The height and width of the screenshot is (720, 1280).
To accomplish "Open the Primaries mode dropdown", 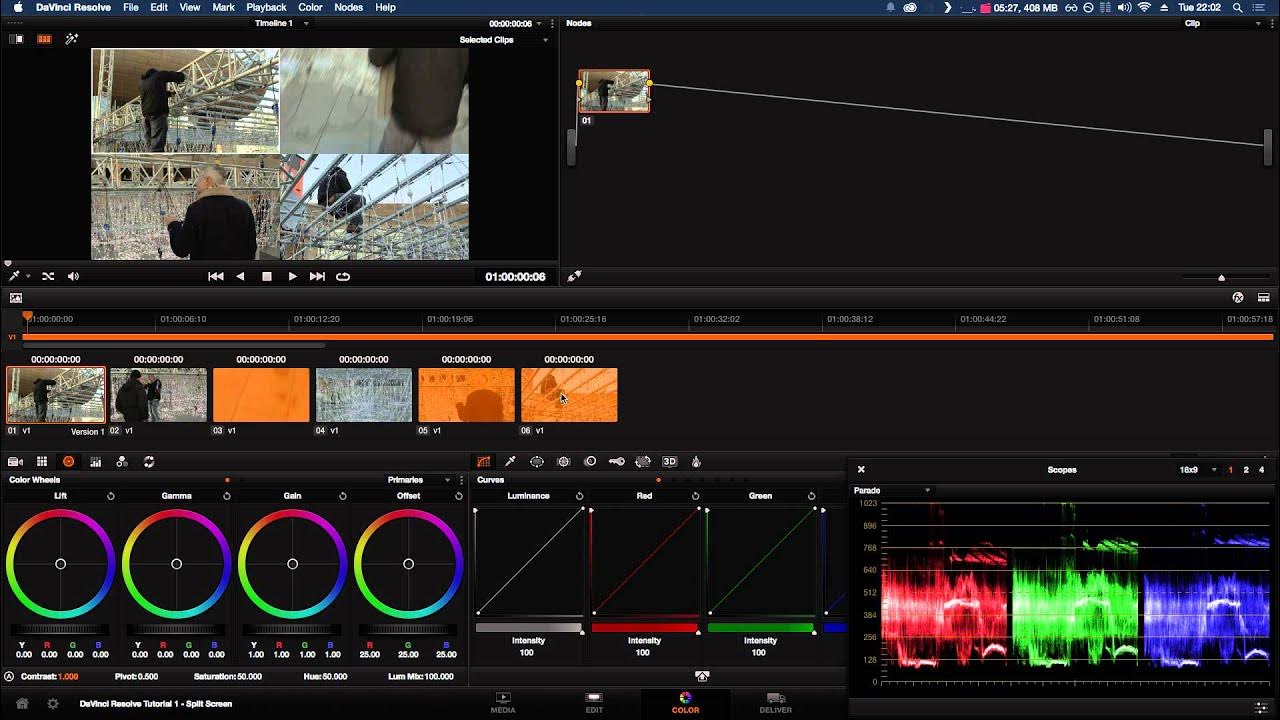I will click(x=419, y=480).
